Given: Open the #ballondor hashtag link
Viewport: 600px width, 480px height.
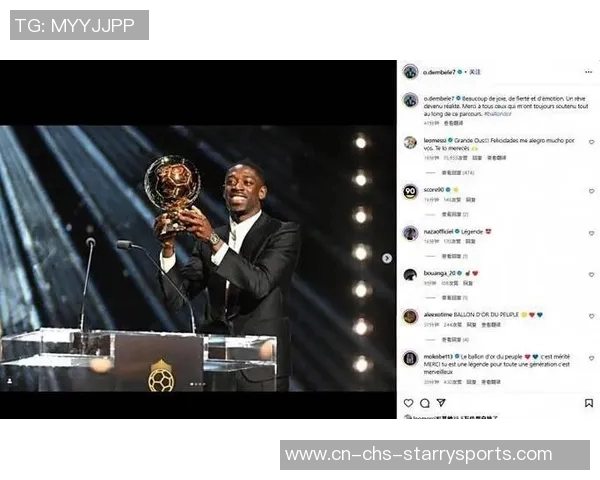Looking at the screenshot, I should pos(497,114).
